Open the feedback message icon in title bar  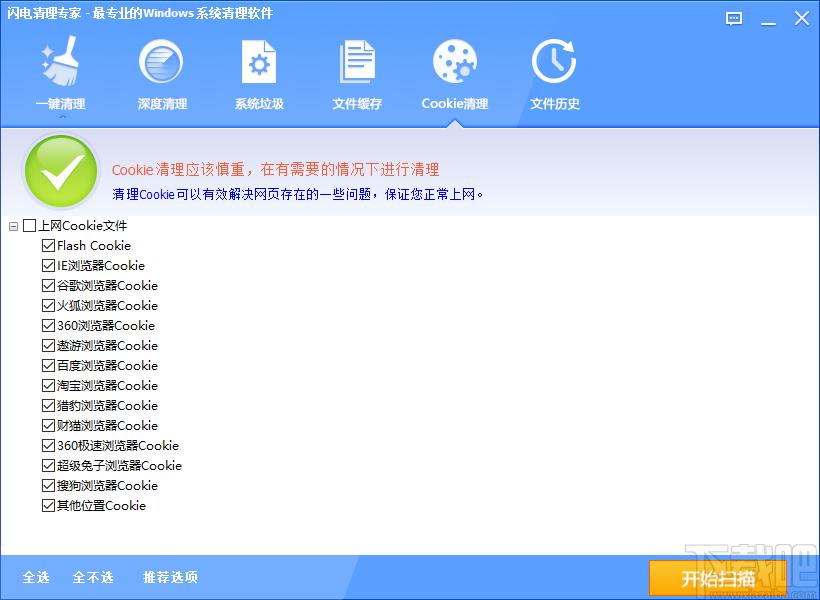click(734, 19)
